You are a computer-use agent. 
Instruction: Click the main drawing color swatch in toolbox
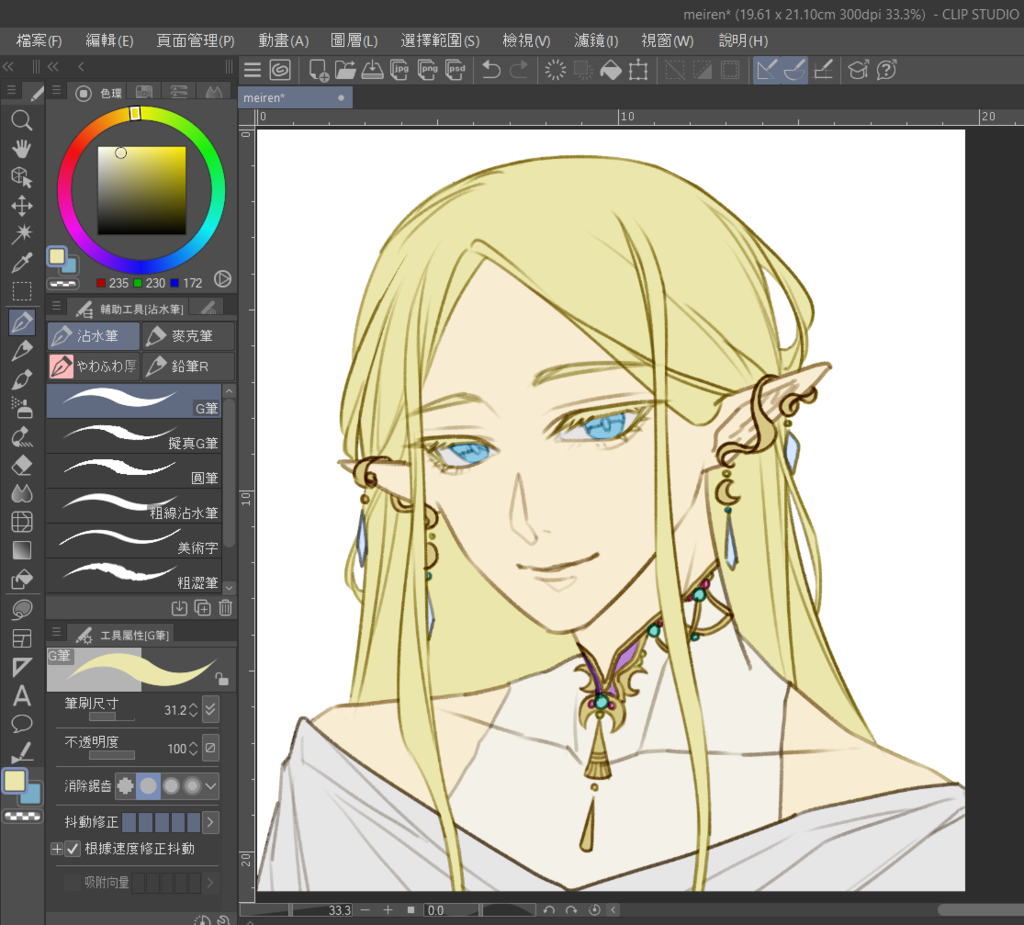pyautogui.click(x=14, y=780)
